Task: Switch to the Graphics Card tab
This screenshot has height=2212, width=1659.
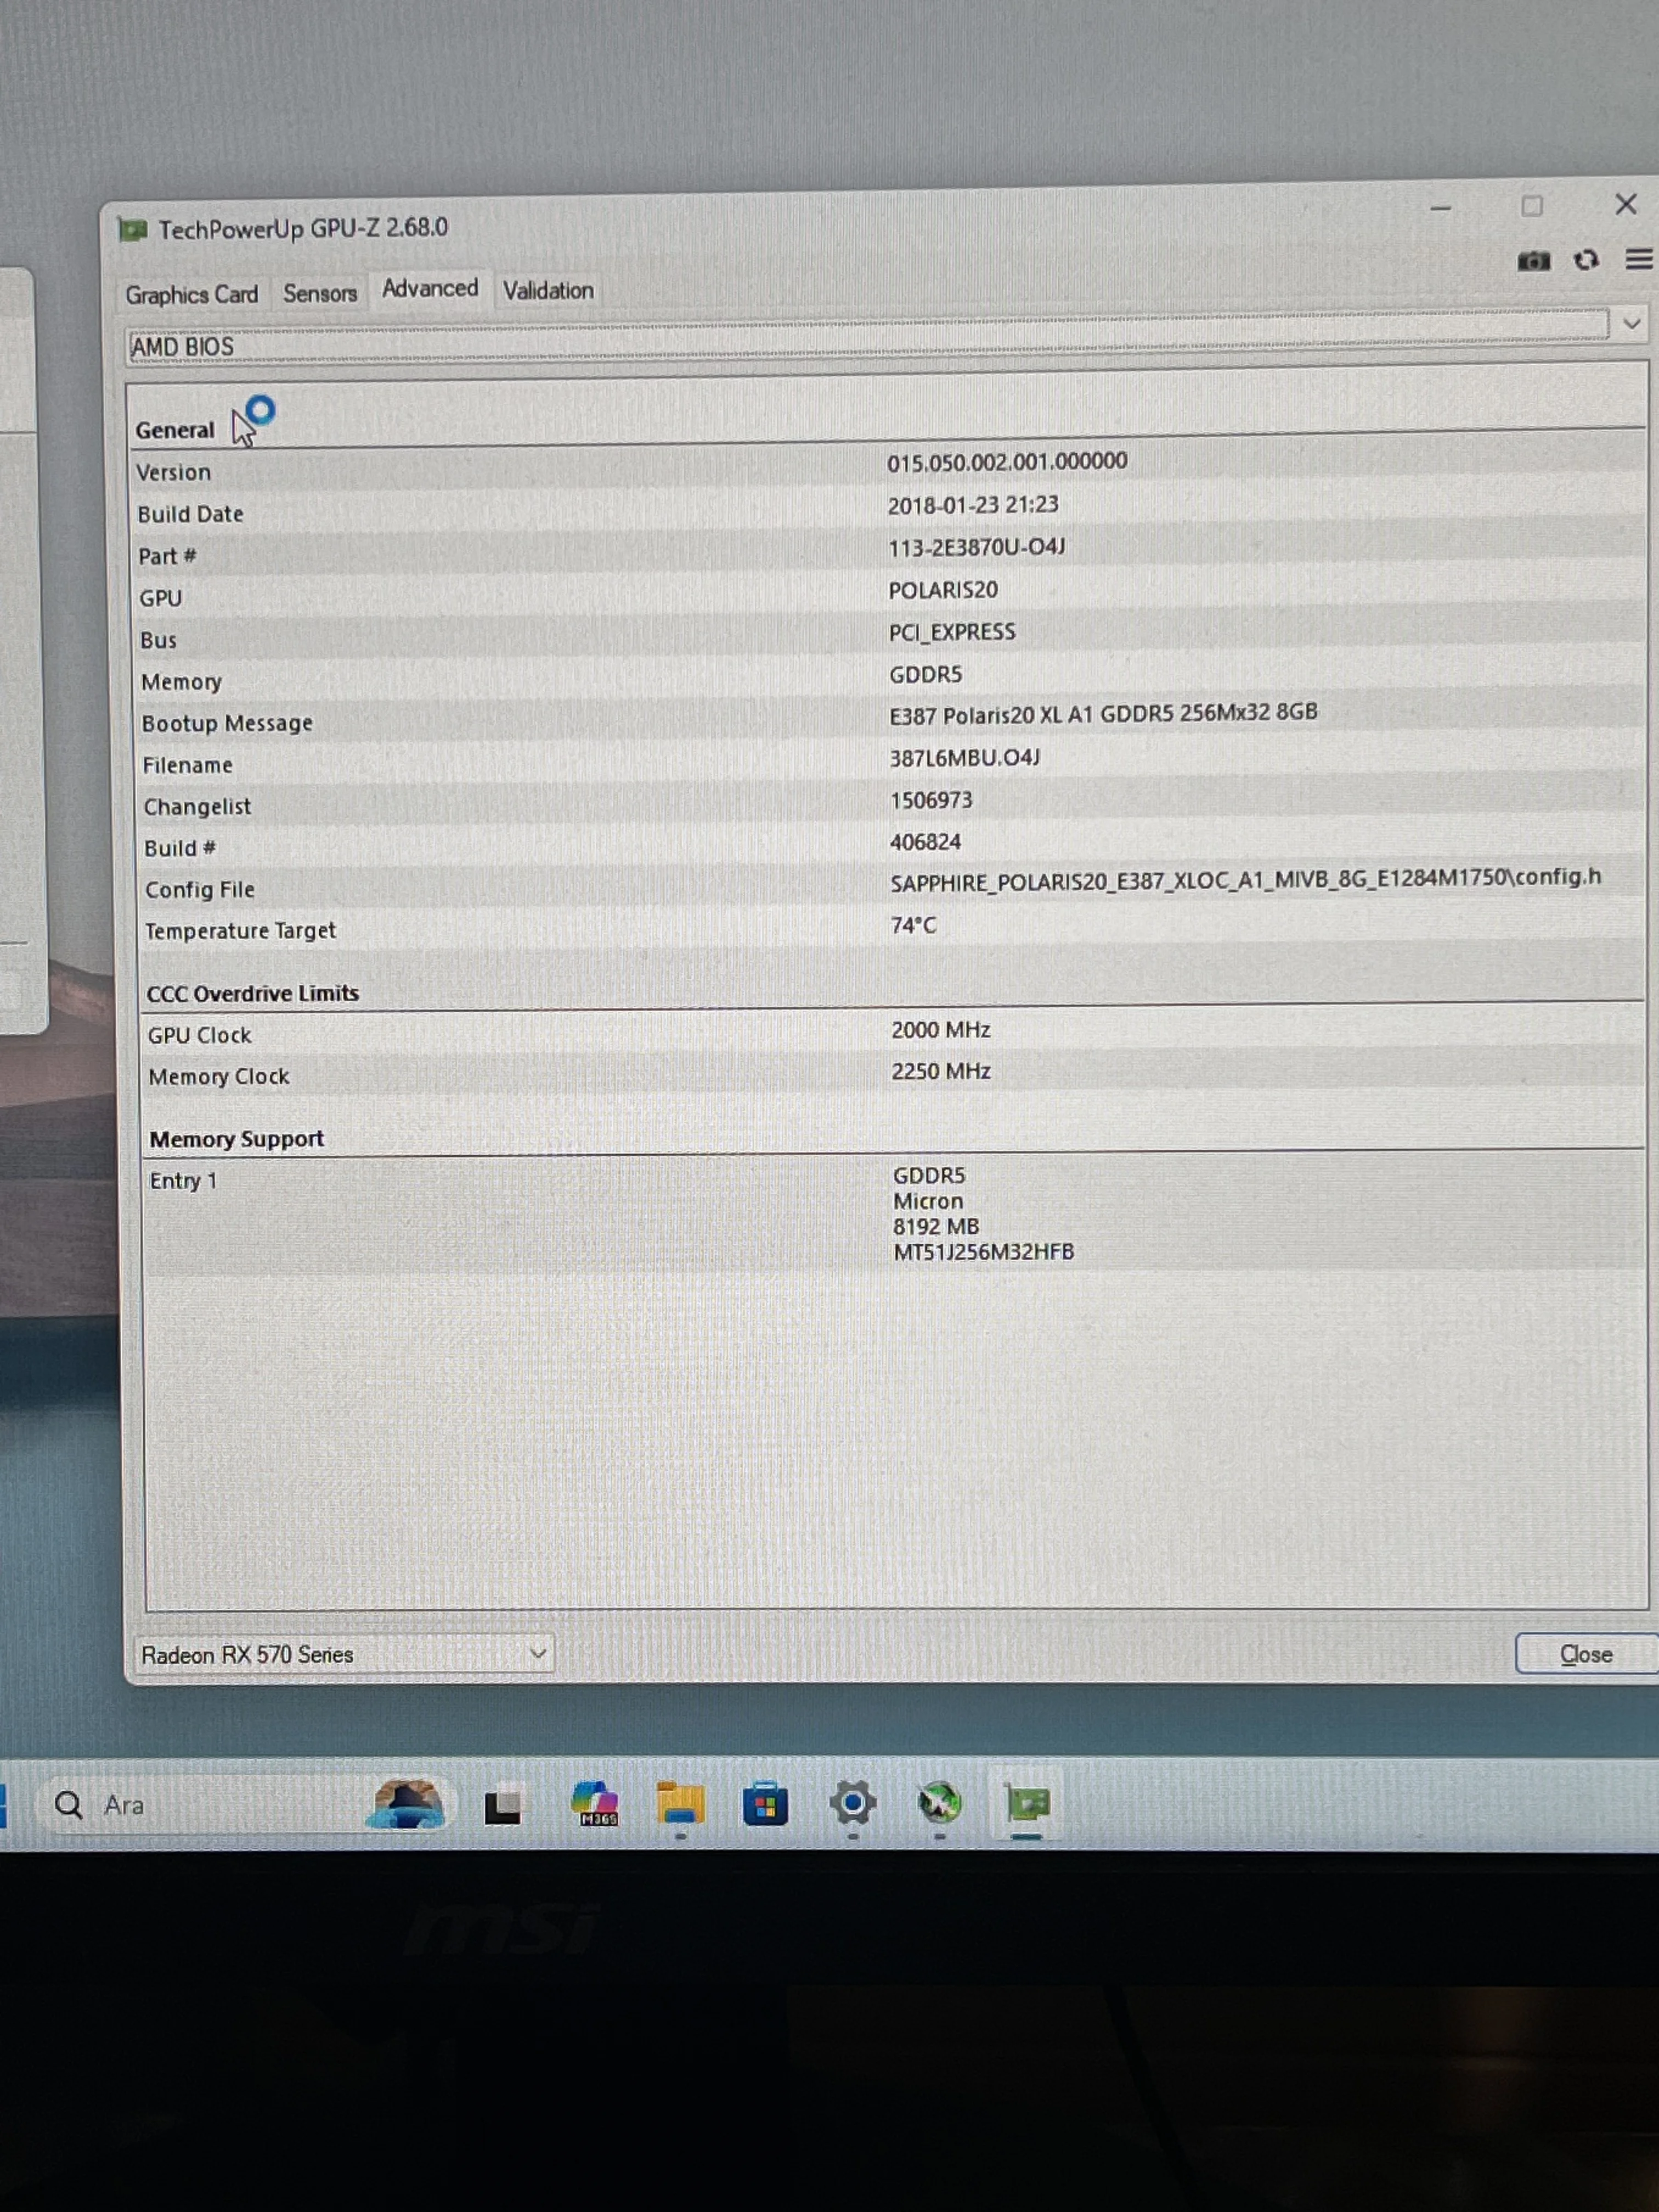Action: coord(191,295)
